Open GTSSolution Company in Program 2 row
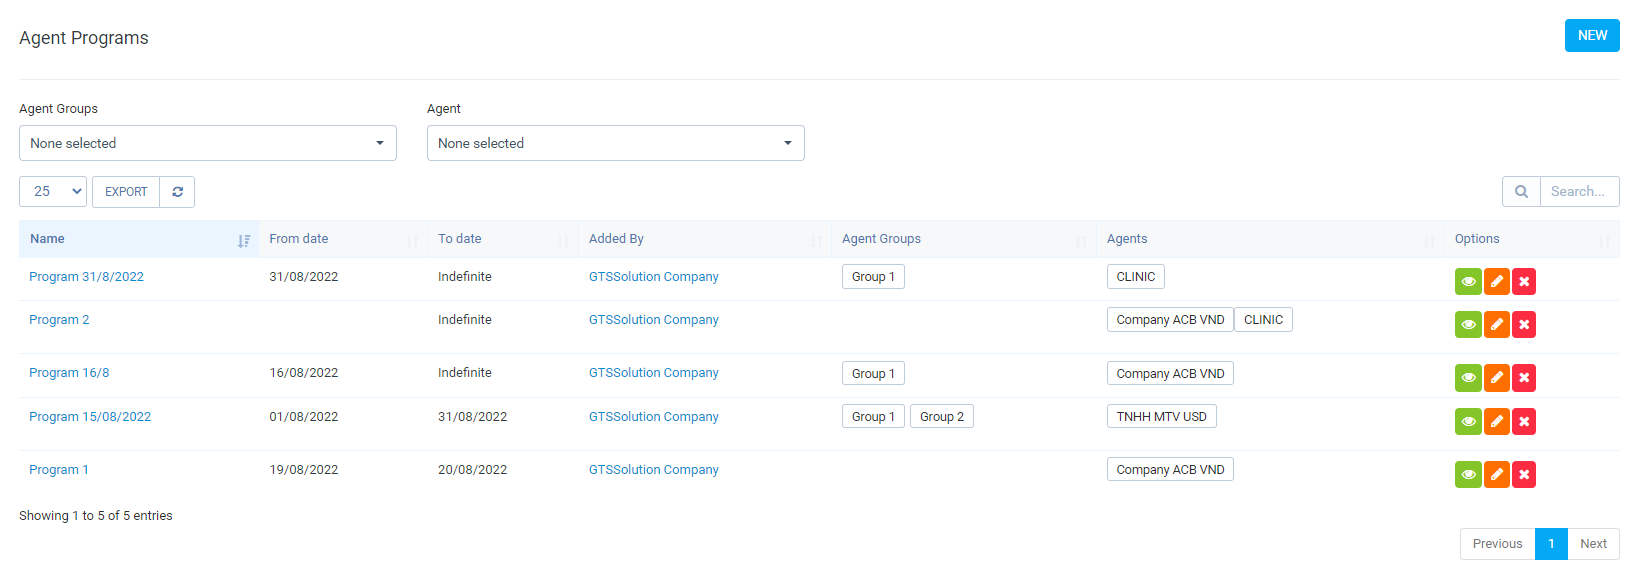 (654, 320)
